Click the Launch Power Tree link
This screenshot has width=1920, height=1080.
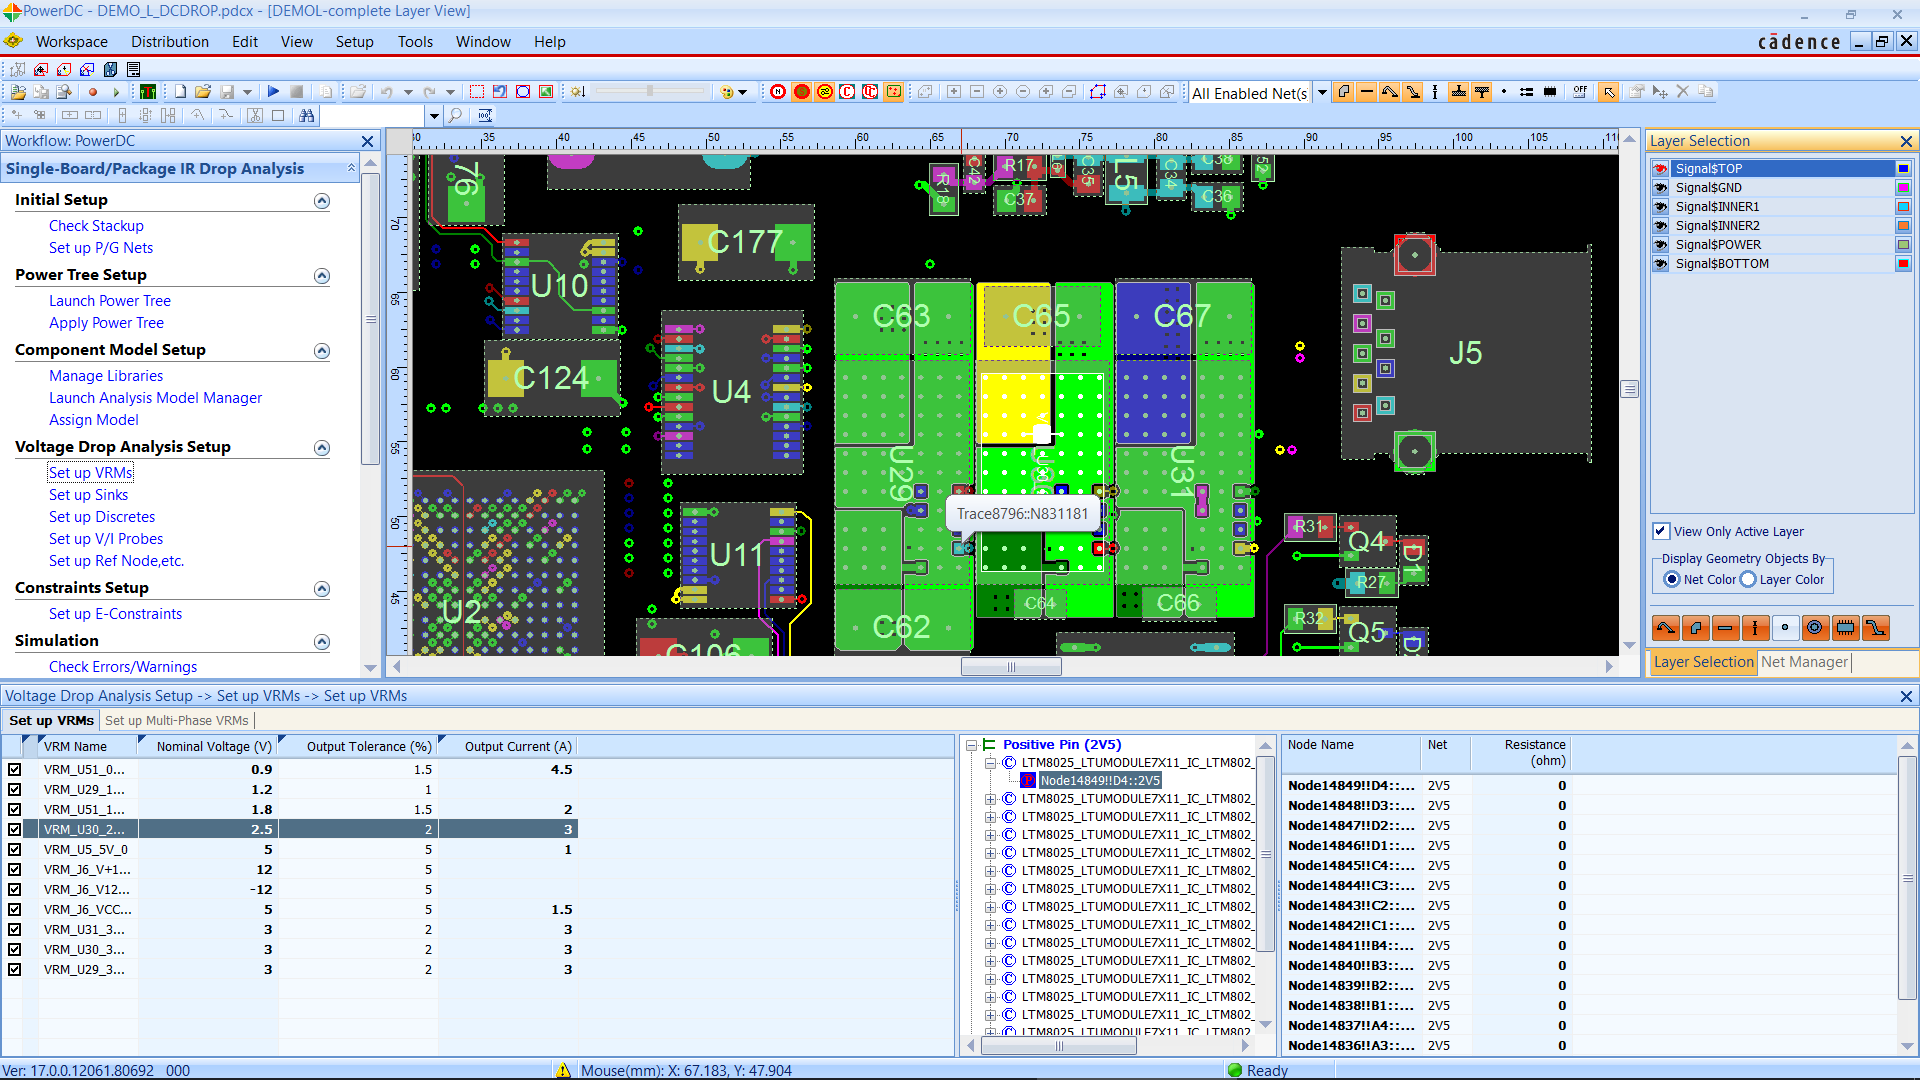[110, 300]
